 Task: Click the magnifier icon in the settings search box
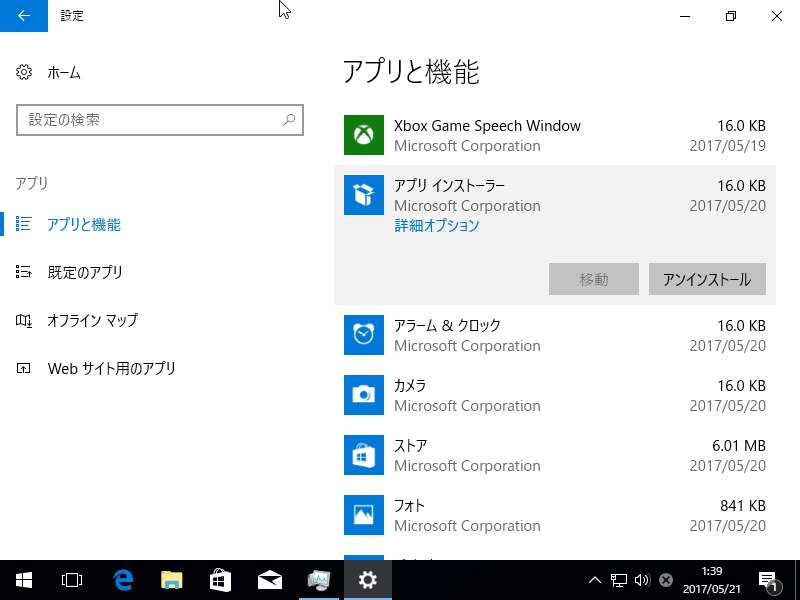pyautogui.click(x=289, y=120)
